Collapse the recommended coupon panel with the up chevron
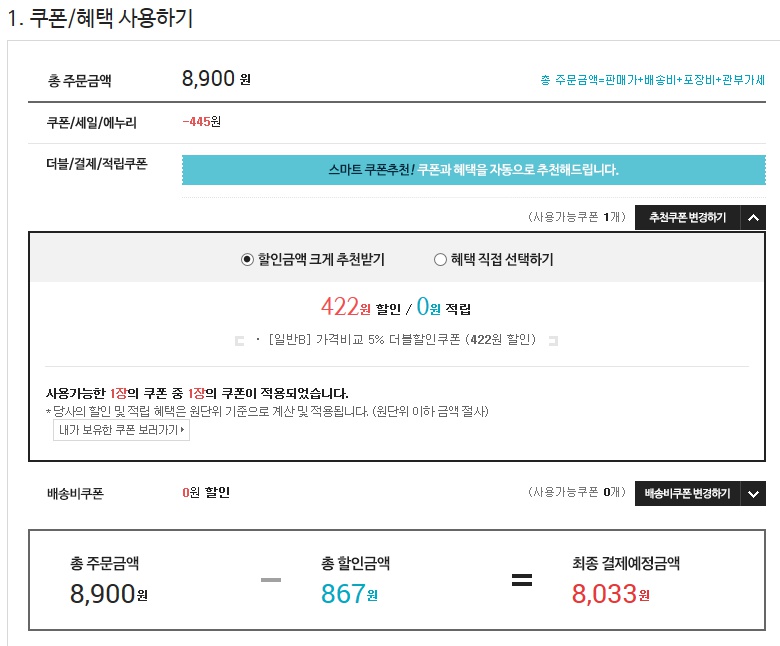This screenshot has height=646, width=780. 754,217
